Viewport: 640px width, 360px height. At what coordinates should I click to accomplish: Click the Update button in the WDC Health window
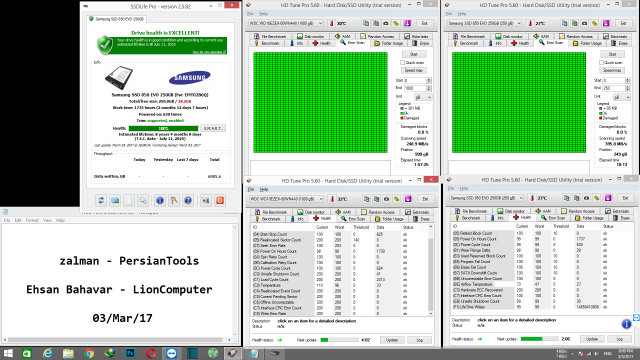392,340
